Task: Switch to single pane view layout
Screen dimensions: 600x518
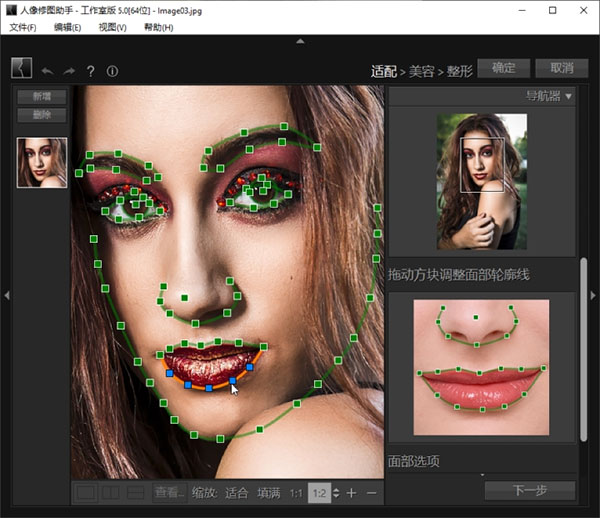Action: click(x=87, y=493)
